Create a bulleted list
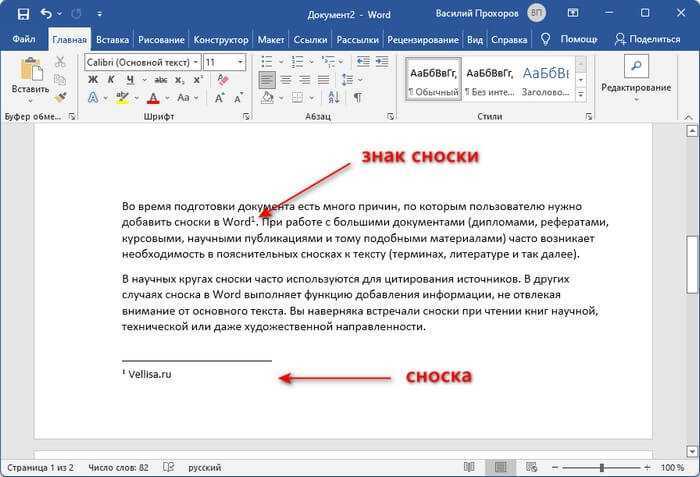 (x=267, y=62)
